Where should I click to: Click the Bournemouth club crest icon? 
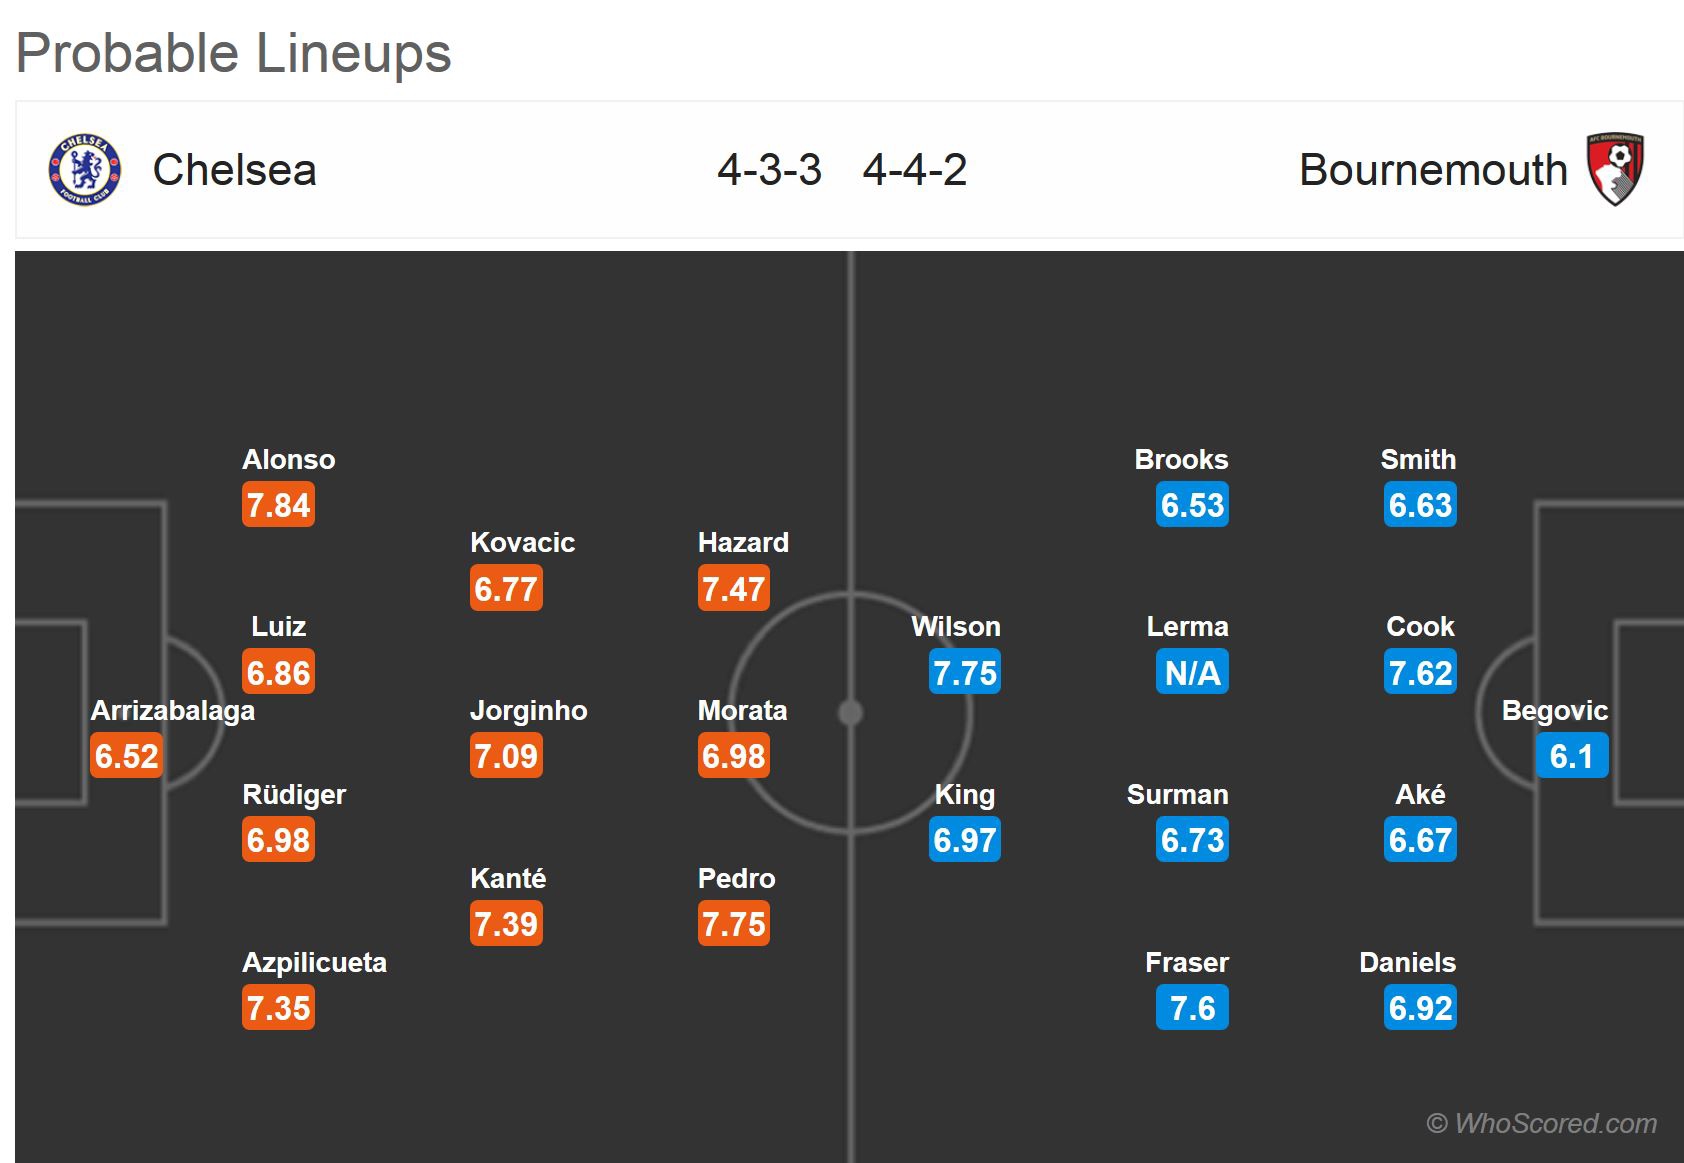[x=1614, y=169]
